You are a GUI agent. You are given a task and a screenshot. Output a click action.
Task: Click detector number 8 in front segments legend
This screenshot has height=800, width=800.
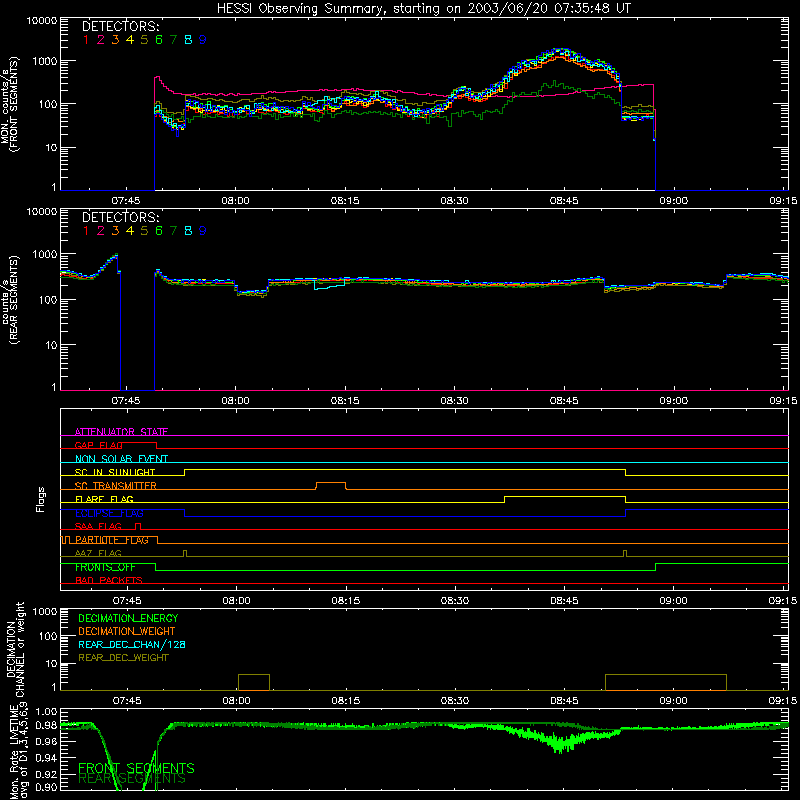click(x=188, y=40)
